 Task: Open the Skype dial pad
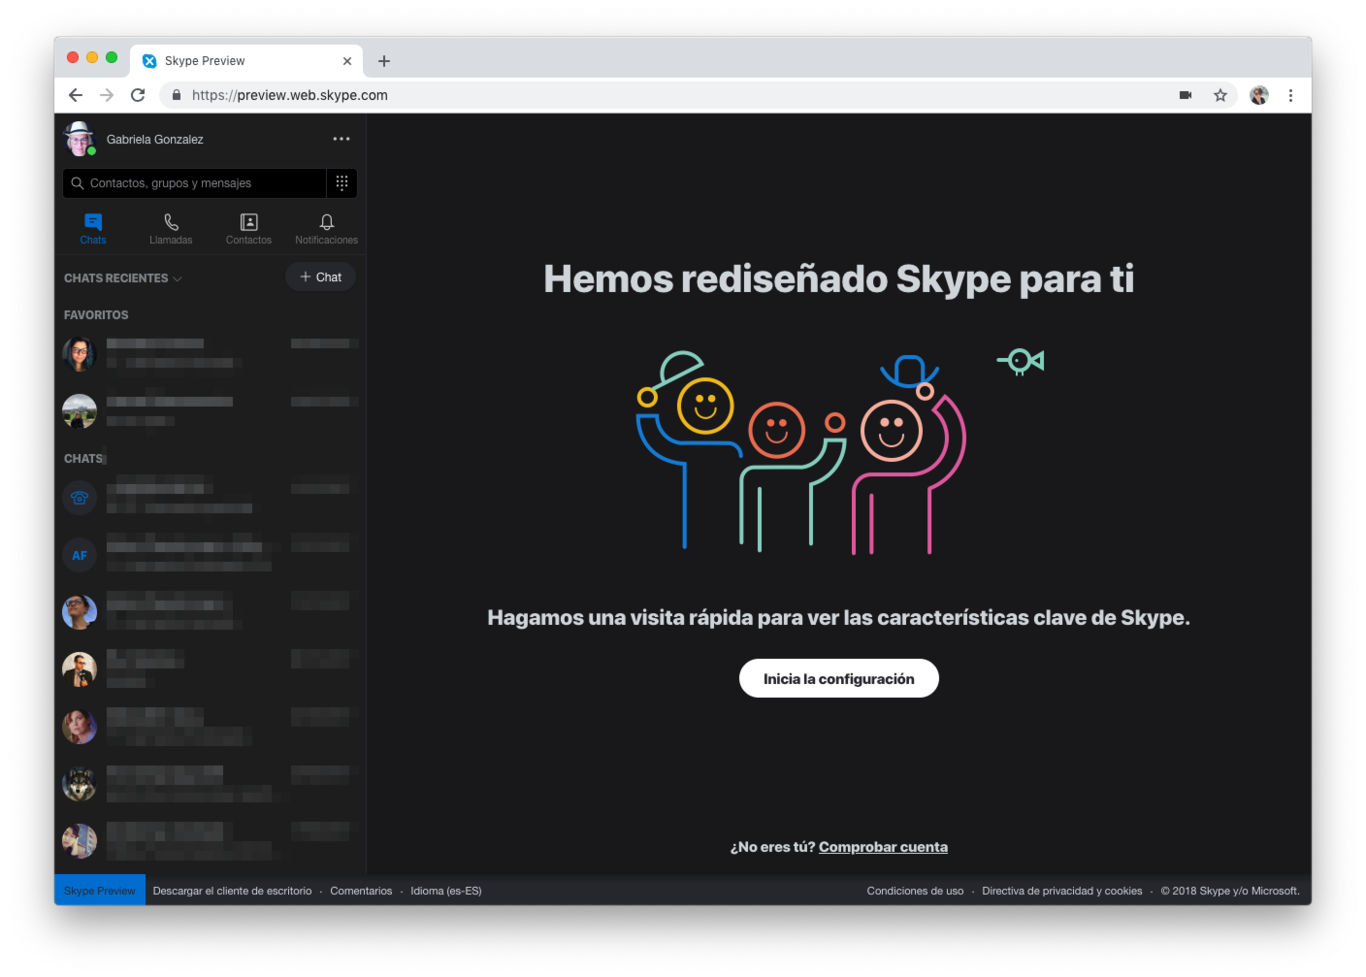pos(342,183)
